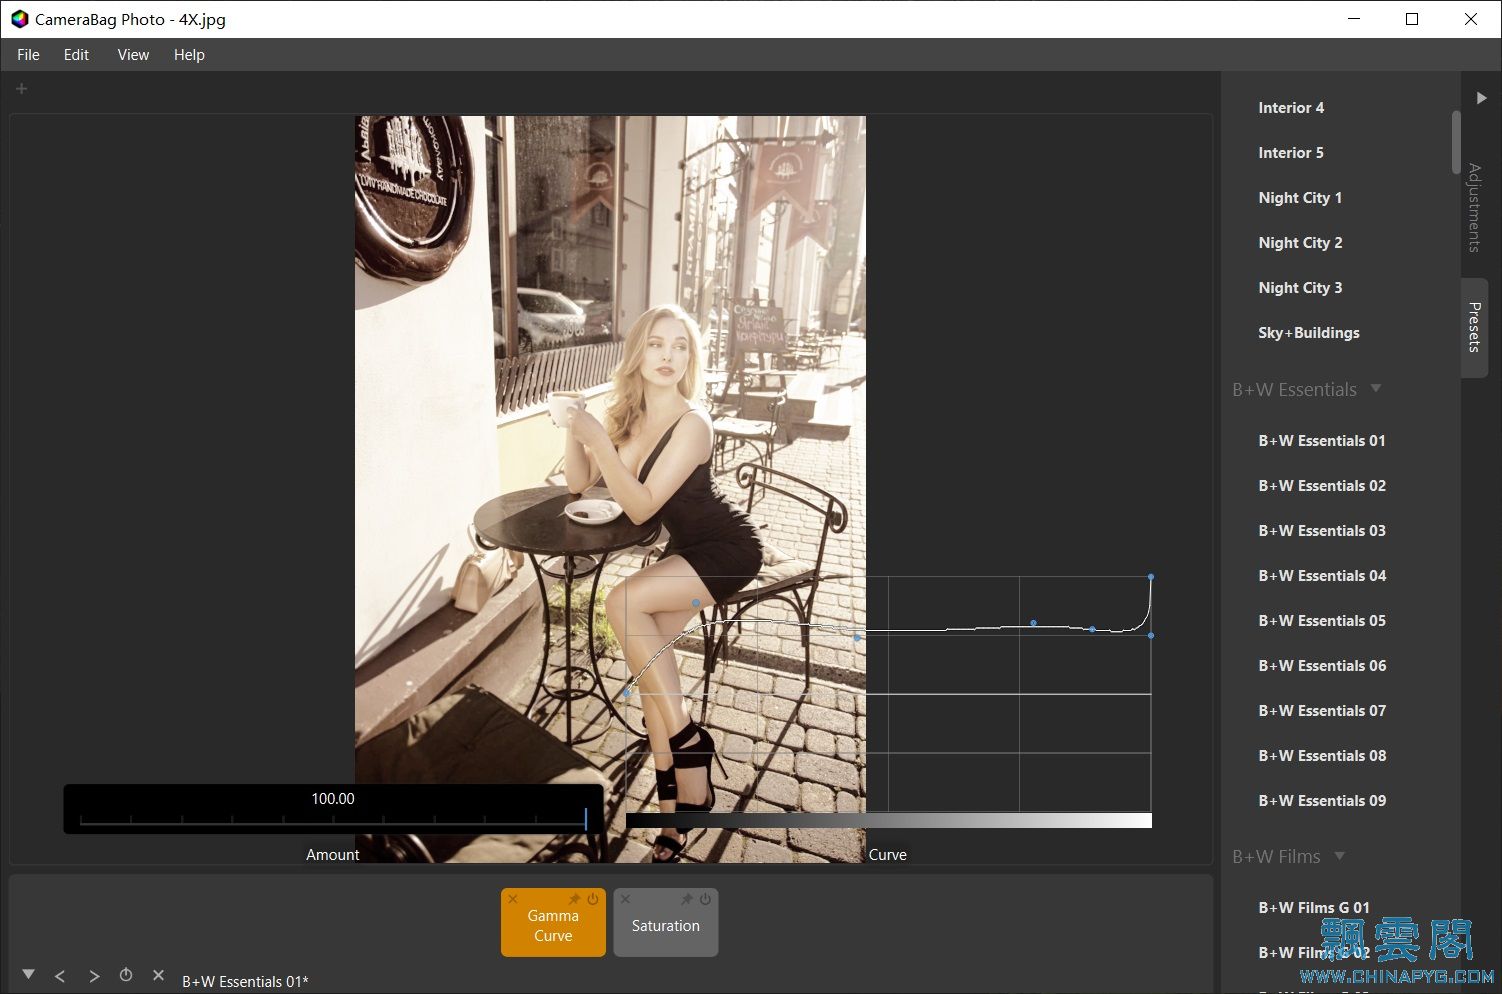Select the bottom-left curve control point

[x=627, y=692]
